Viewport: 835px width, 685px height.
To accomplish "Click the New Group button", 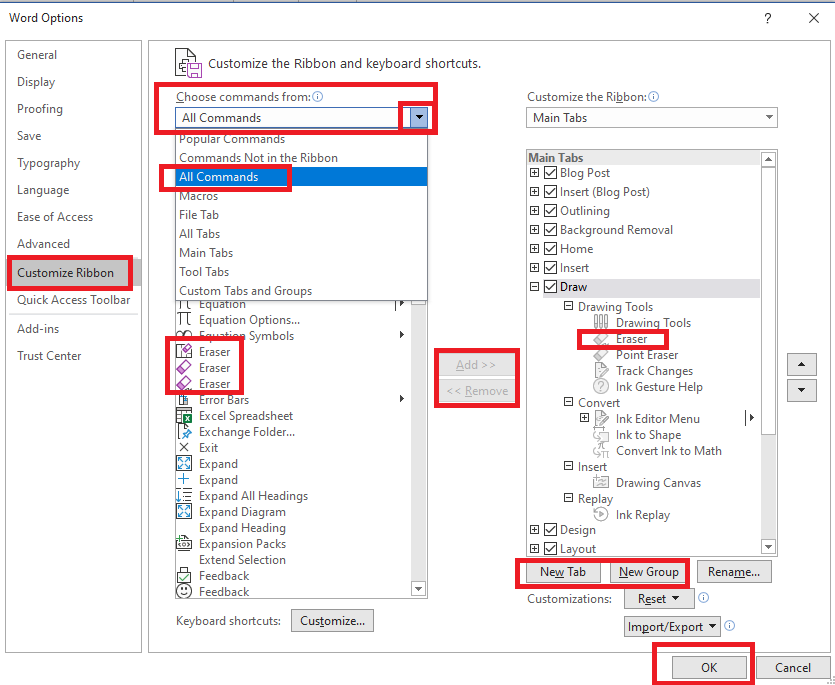I will pyautogui.click(x=648, y=572).
